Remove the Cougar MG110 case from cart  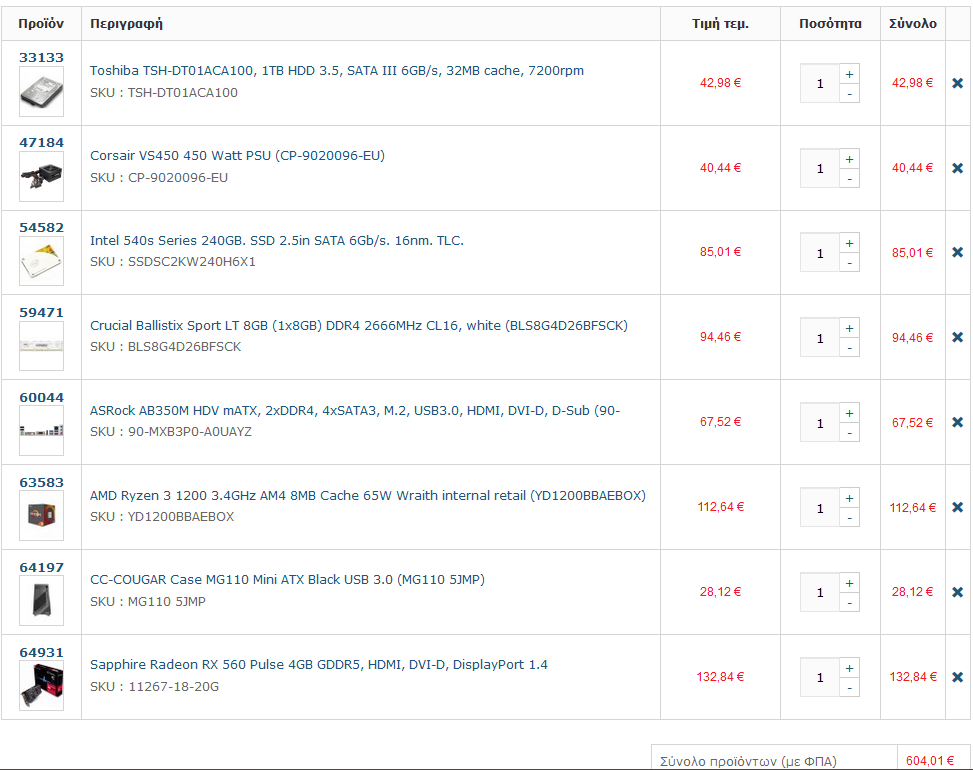(x=957, y=593)
